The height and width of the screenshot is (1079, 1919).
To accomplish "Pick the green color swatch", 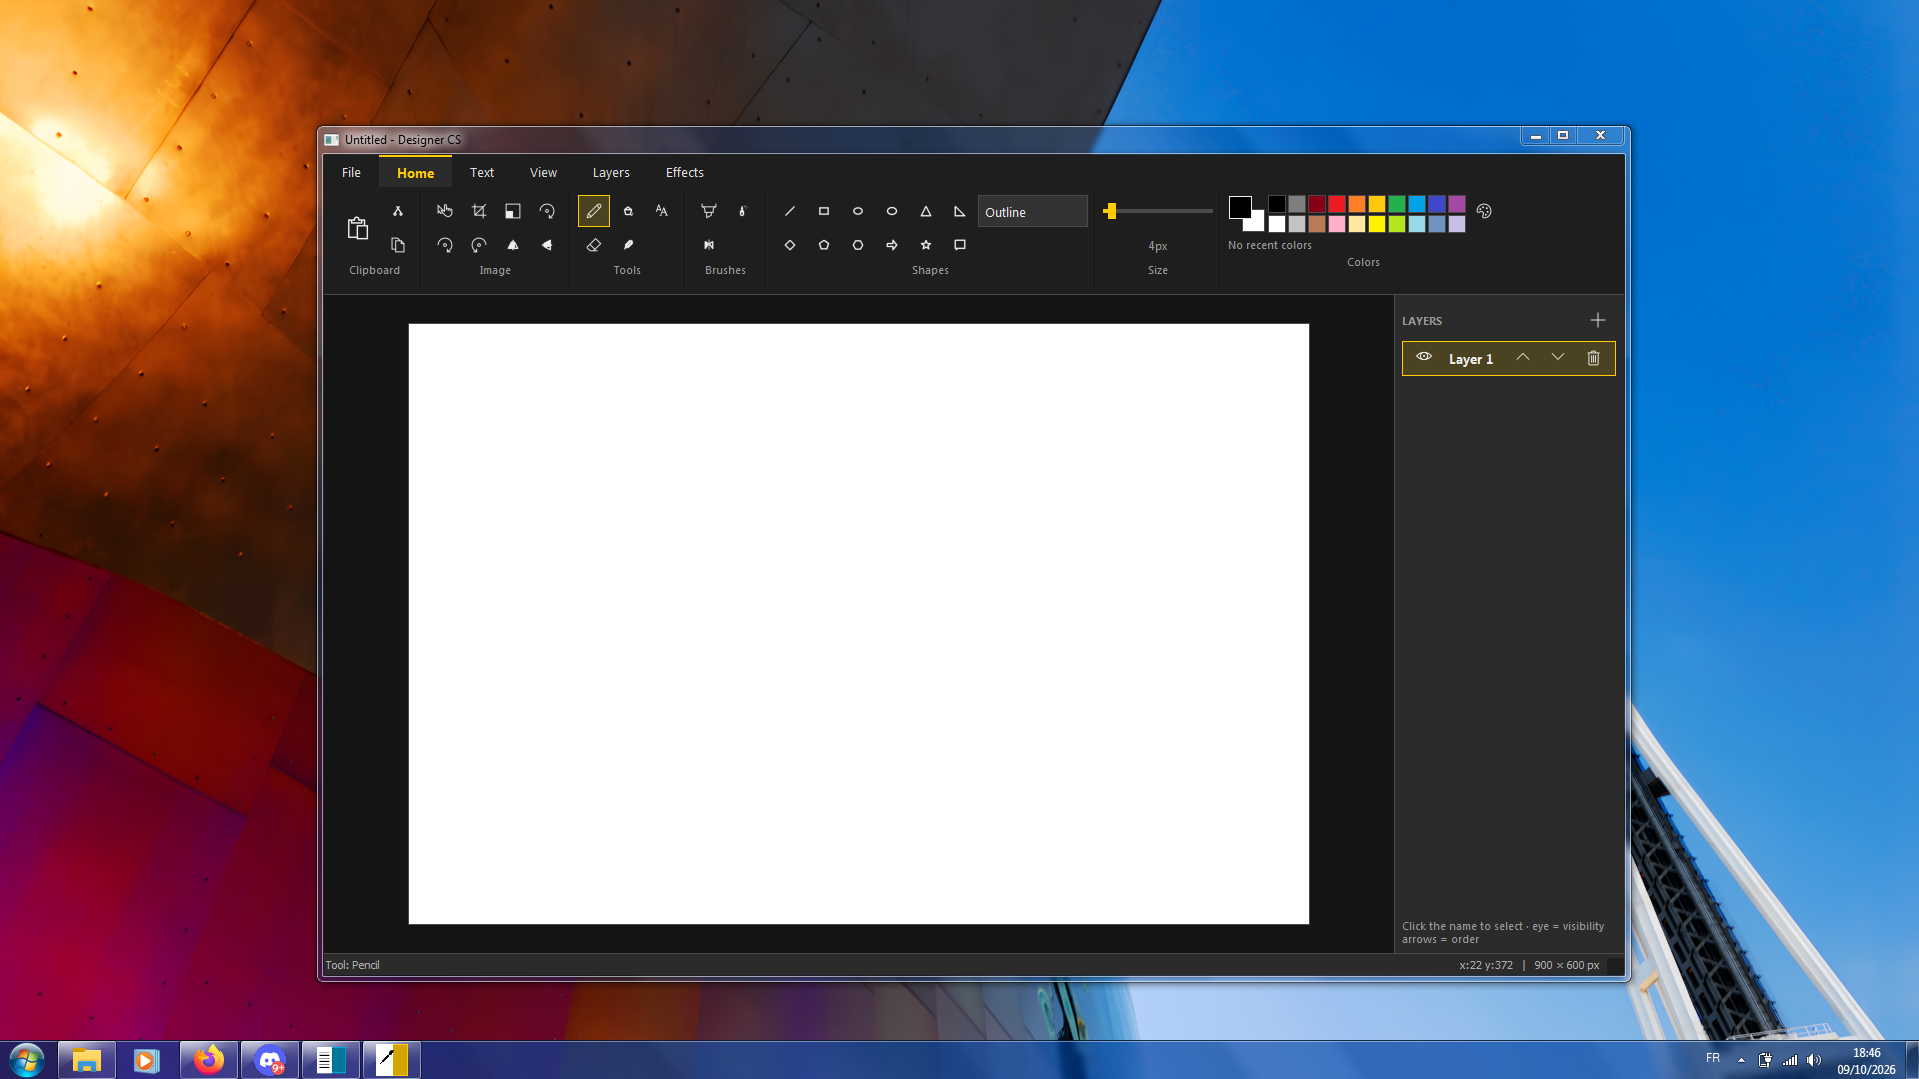I will [x=1397, y=203].
